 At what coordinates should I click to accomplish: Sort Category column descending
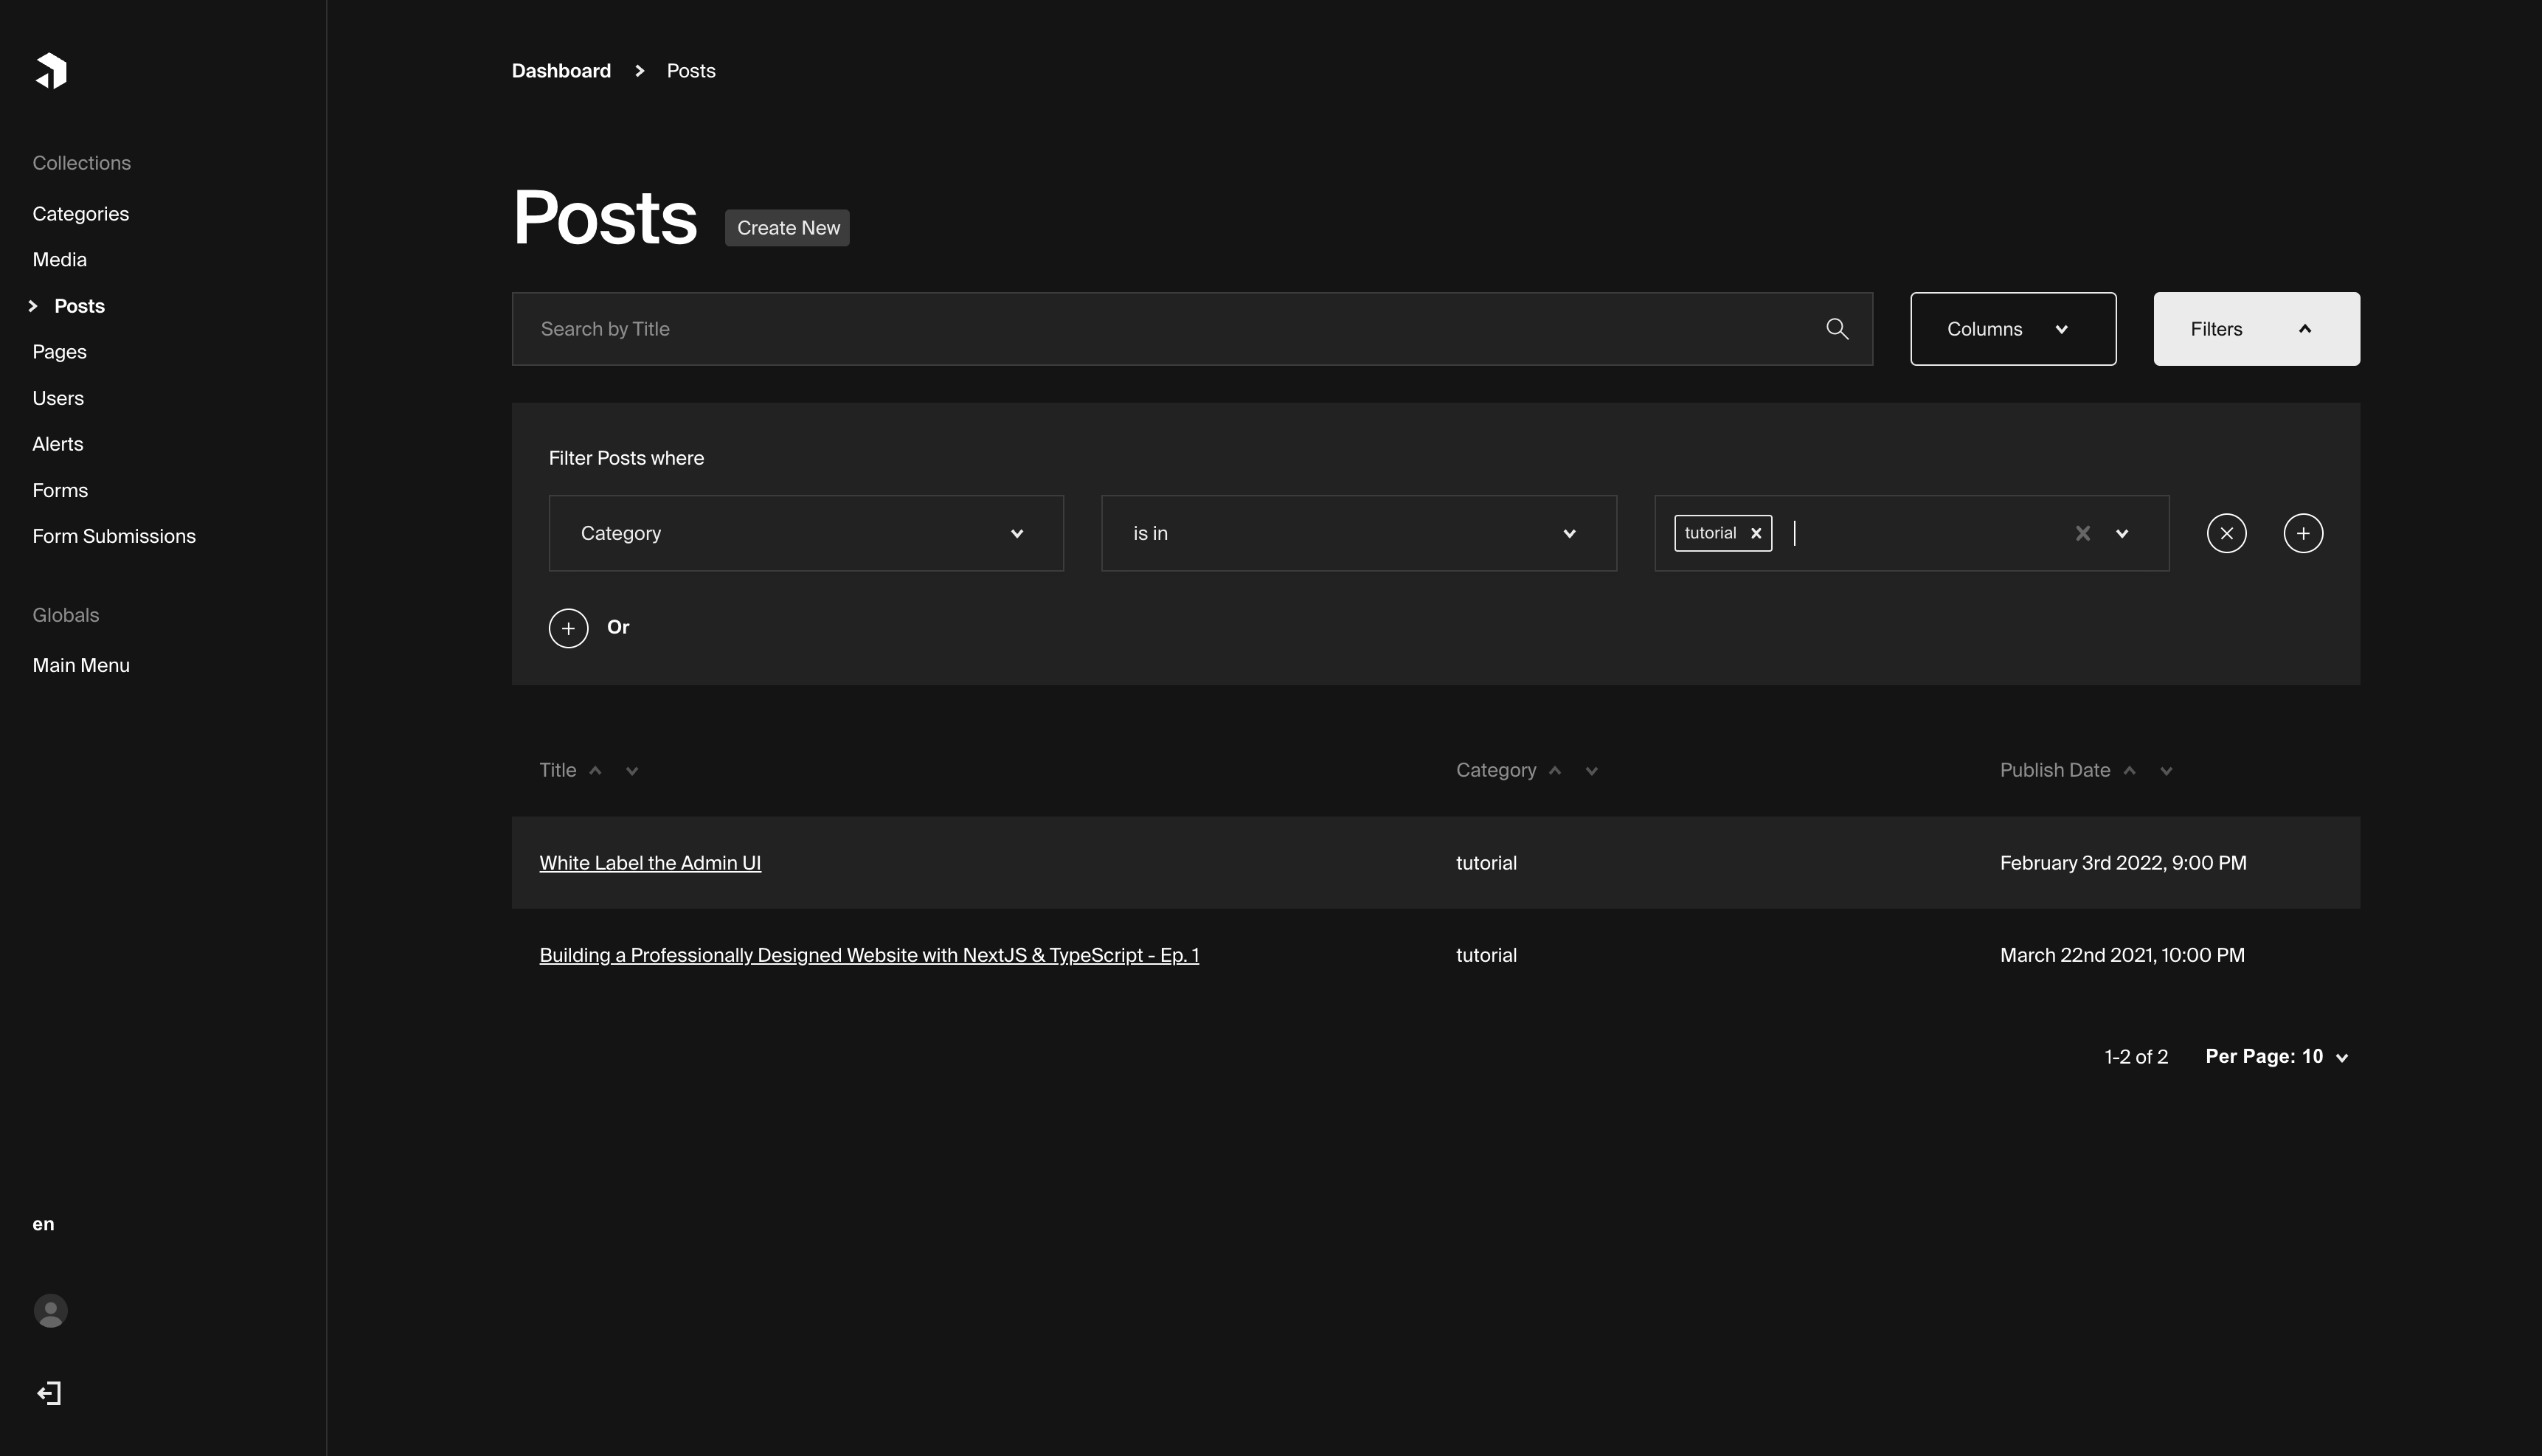[x=1591, y=771]
